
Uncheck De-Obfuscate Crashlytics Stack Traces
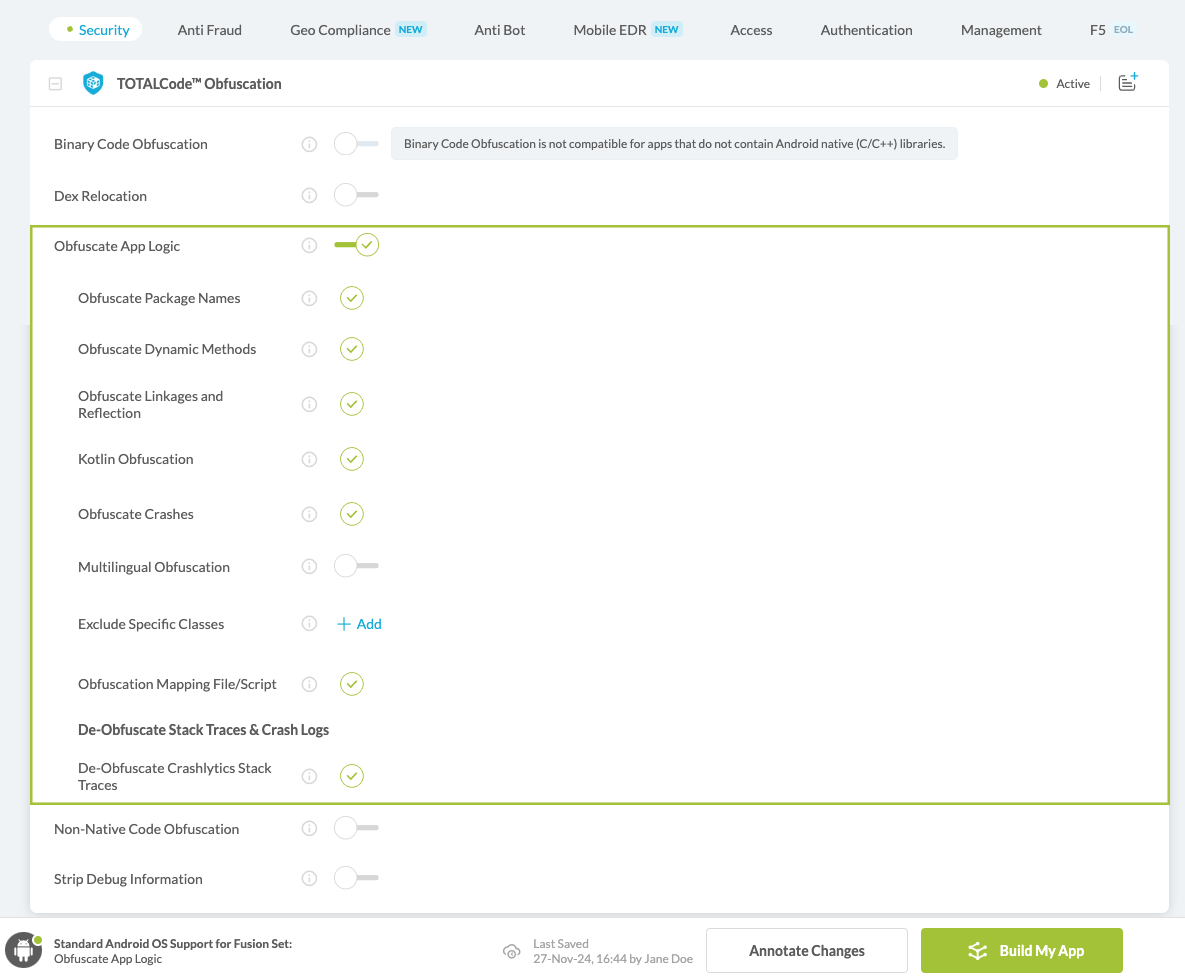pos(351,776)
